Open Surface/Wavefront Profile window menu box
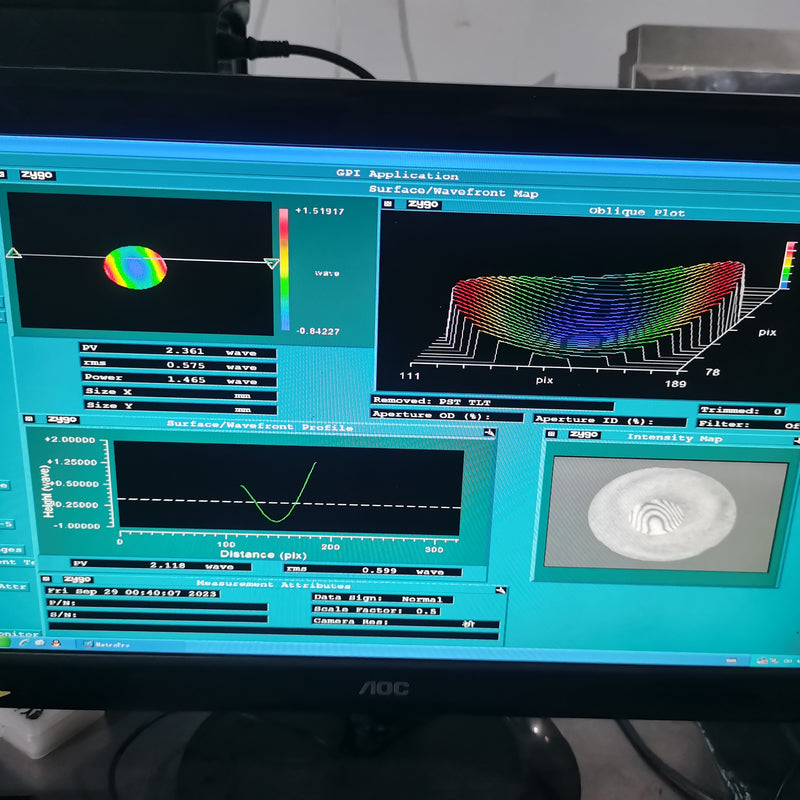 click(x=29, y=418)
